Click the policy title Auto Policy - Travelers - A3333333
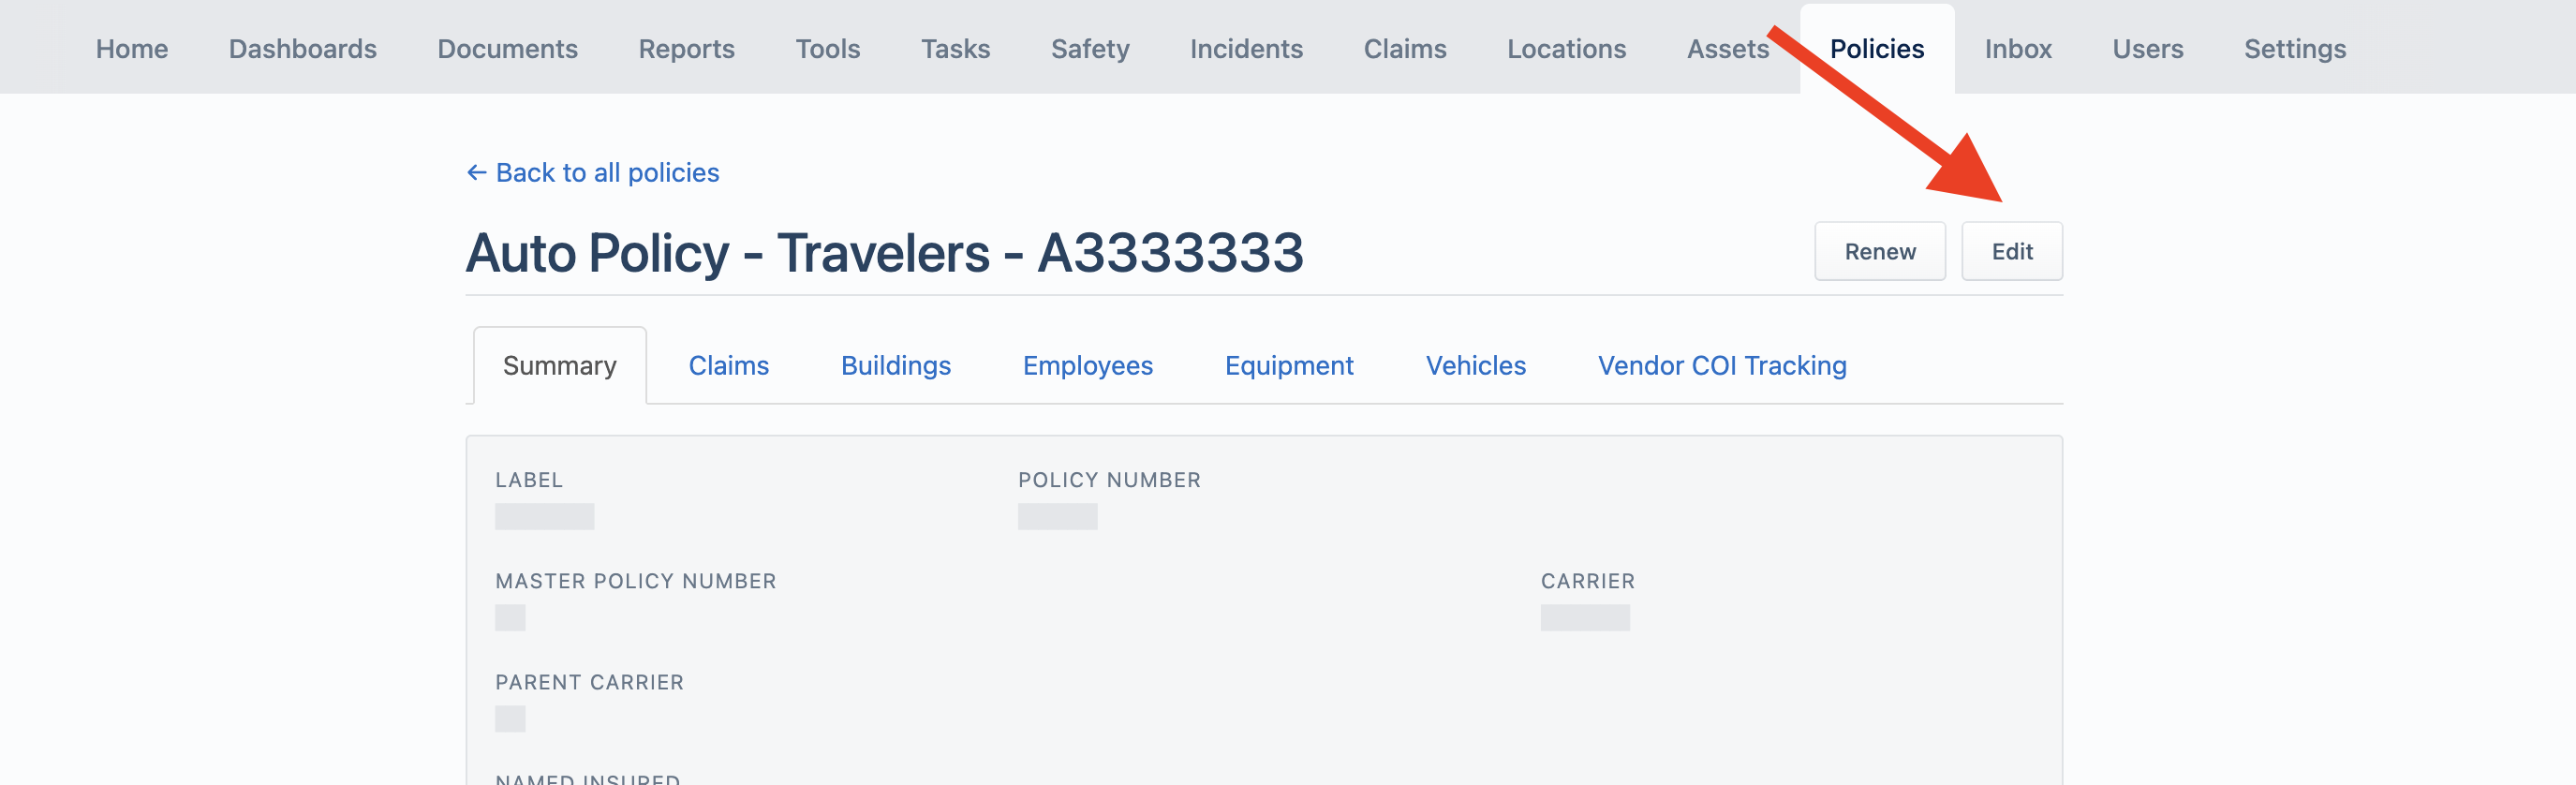The height and width of the screenshot is (785, 2576). point(885,252)
